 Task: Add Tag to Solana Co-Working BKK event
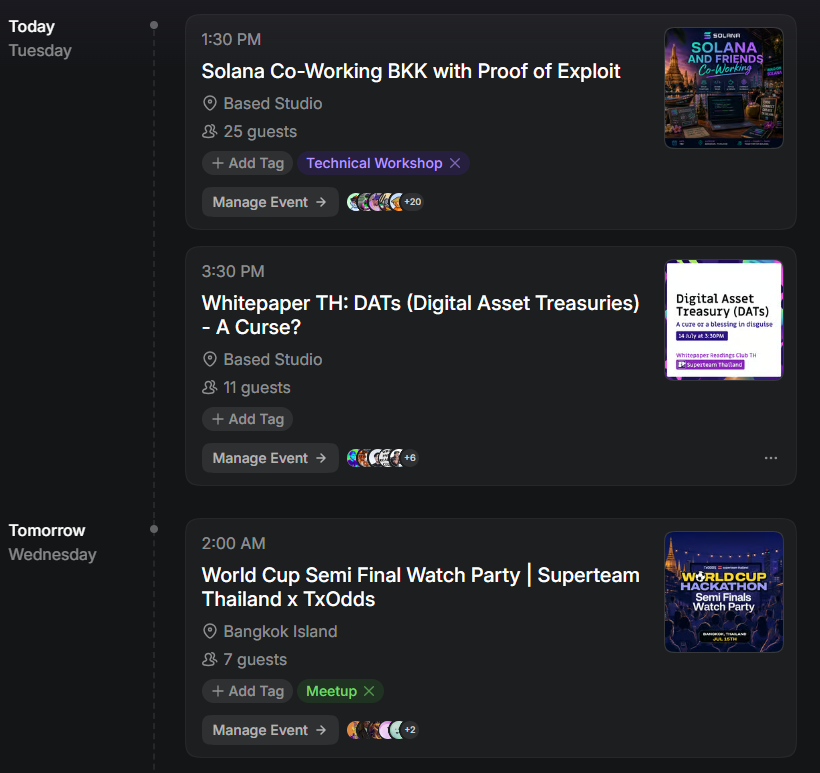pyautogui.click(x=247, y=163)
